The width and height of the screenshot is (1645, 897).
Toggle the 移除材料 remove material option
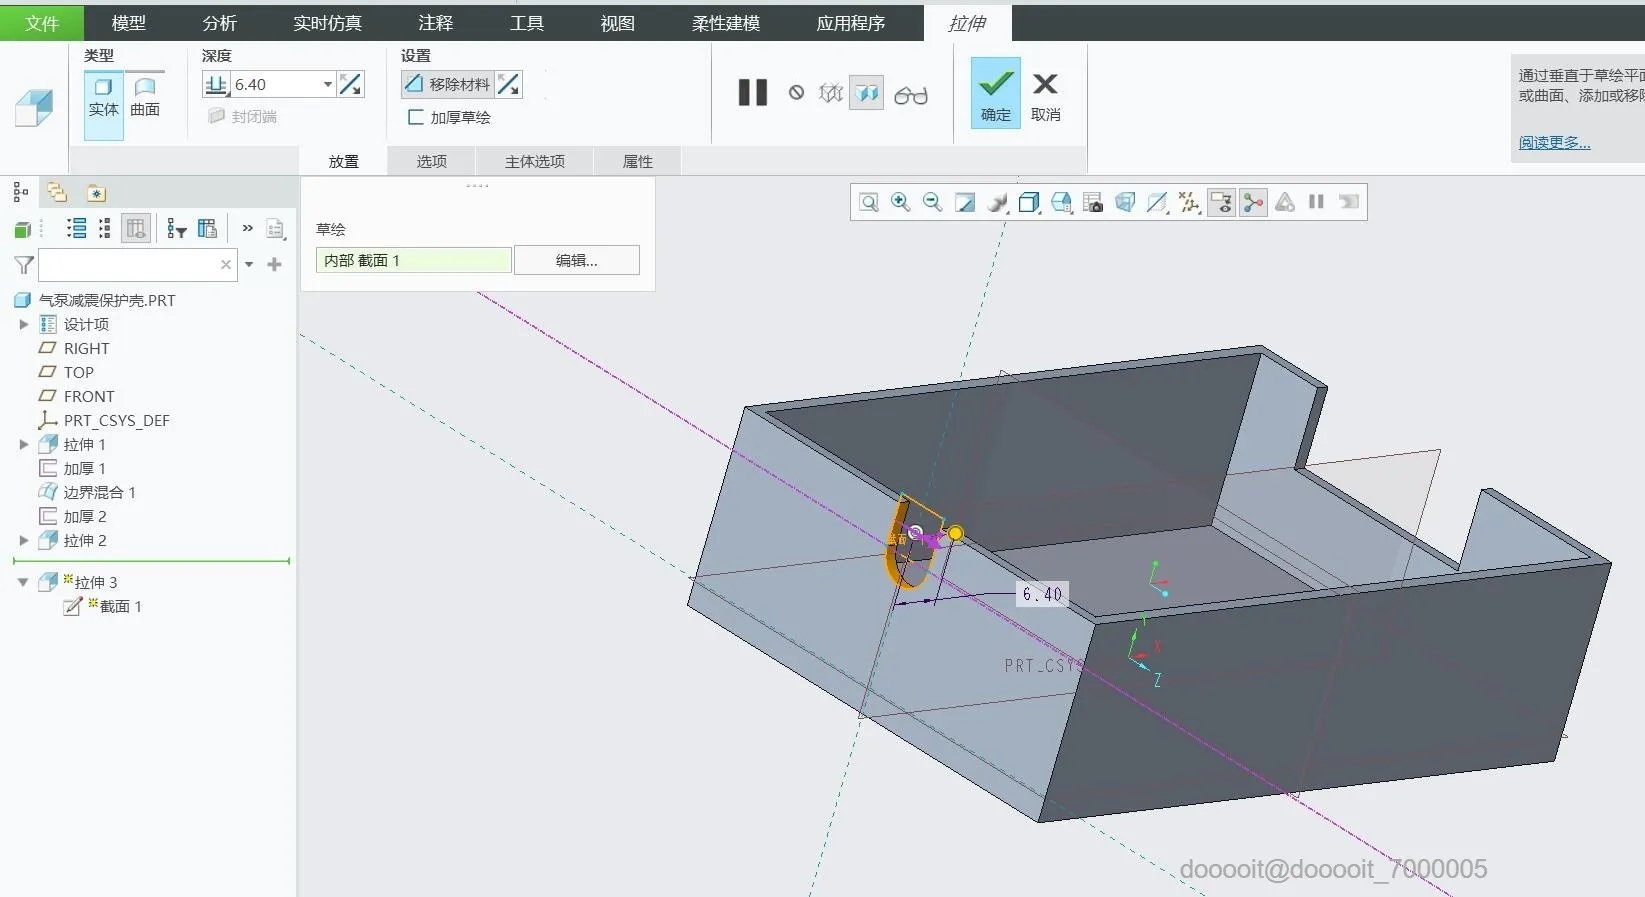[448, 84]
